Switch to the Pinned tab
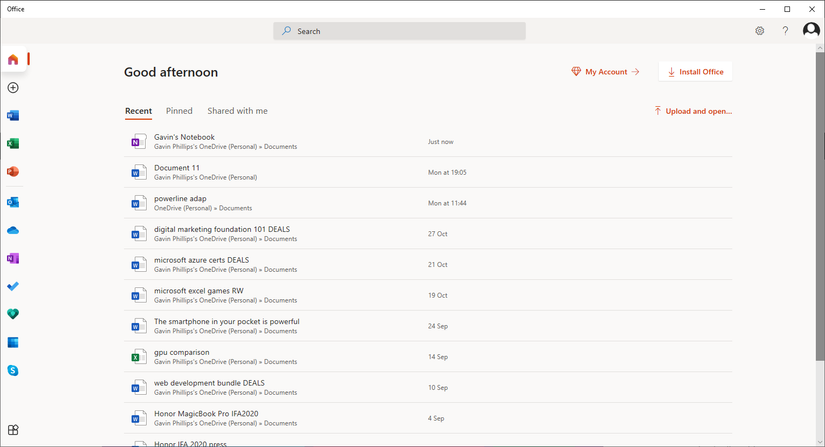 click(x=179, y=111)
